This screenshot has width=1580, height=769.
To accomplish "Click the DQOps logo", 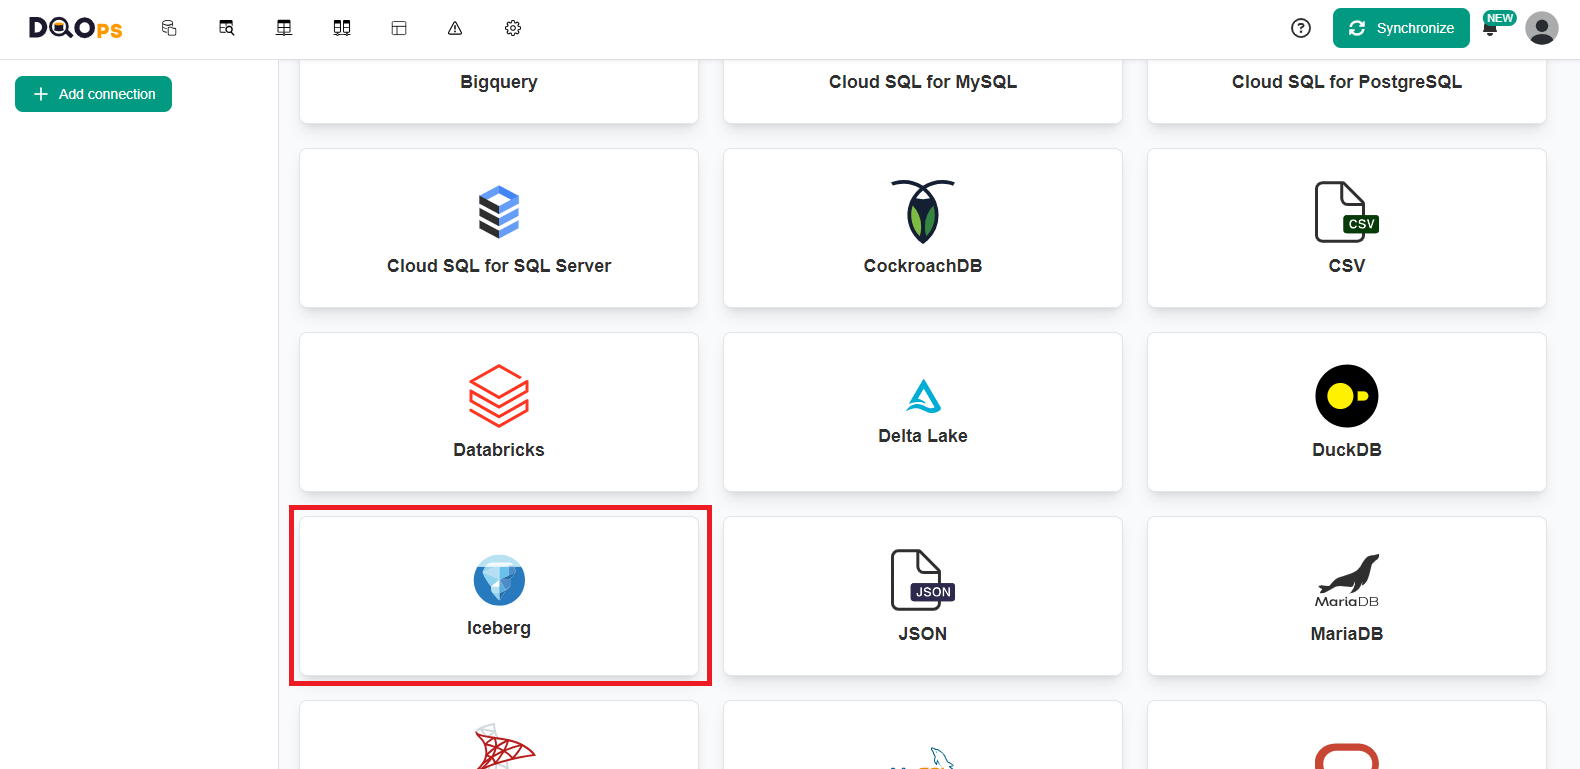I will [75, 28].
